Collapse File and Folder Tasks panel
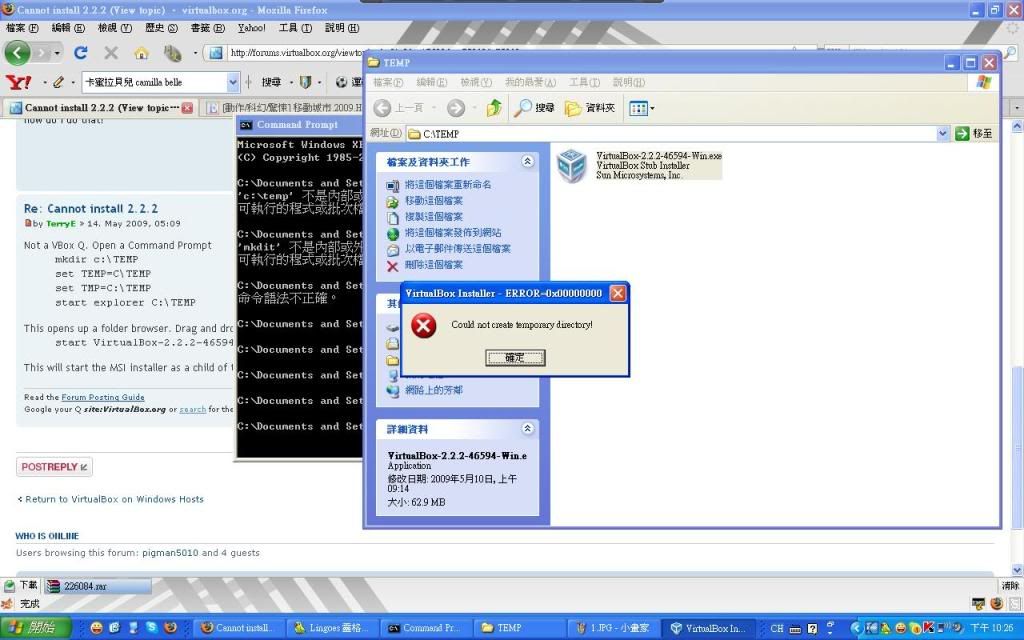Image resolution: width=1024 pixels, height=640 pixels. (527, 162)
